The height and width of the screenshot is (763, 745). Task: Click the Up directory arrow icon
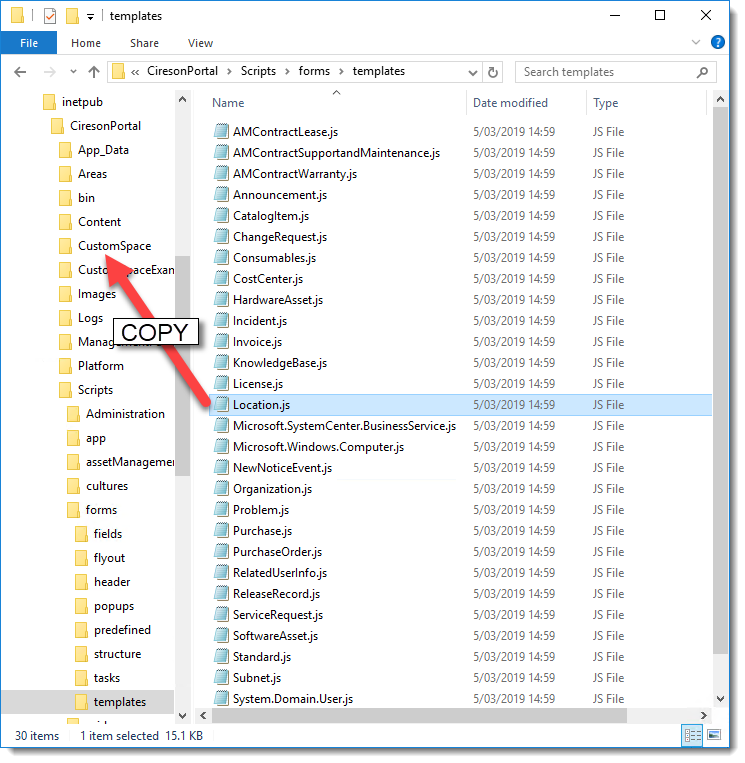[x=94, y=72]
